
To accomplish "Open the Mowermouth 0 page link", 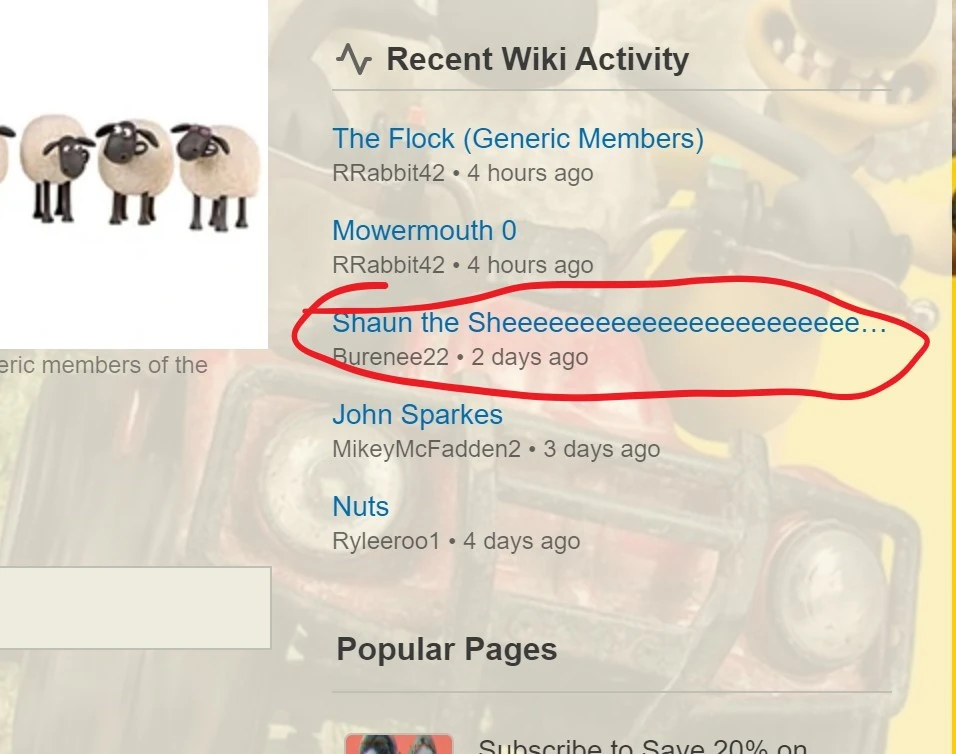I will pyautogui.click(x=424, y=231).
